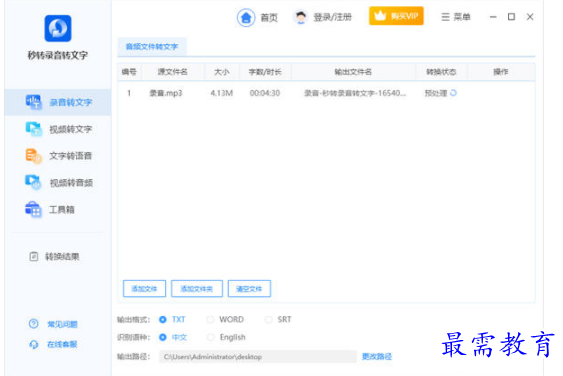Click the 预处理 loading spinner icon
Image resolution: width=563 pixels, height=376 pixels.
[453, 93]
